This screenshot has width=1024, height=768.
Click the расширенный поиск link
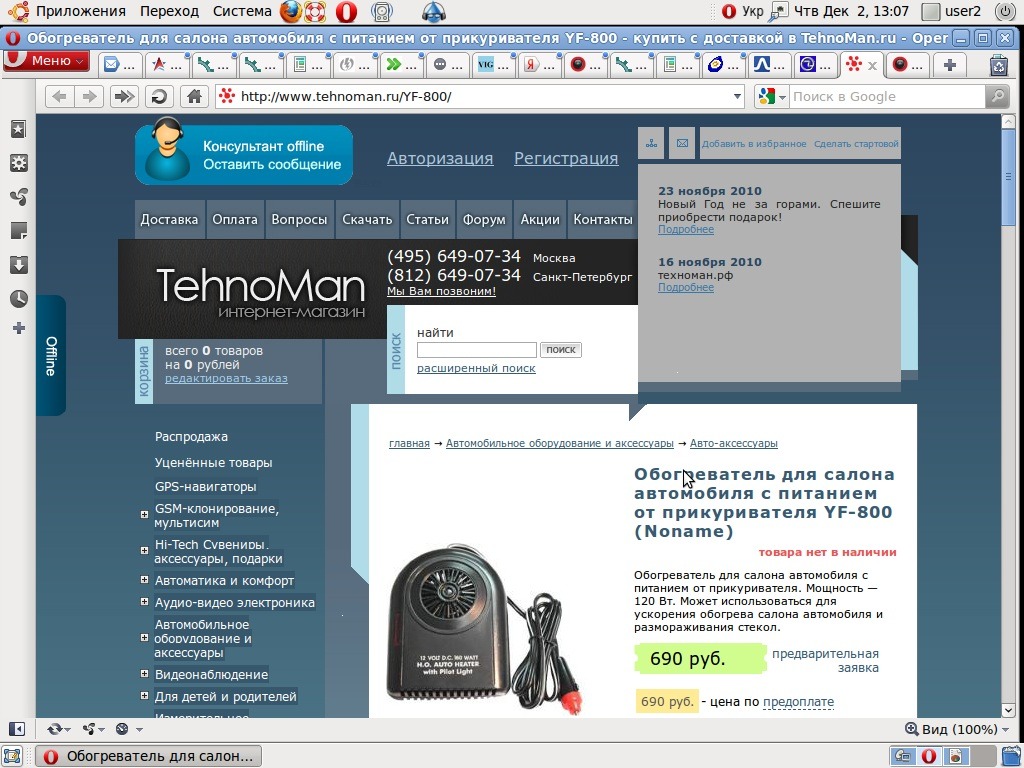(476, 368)
